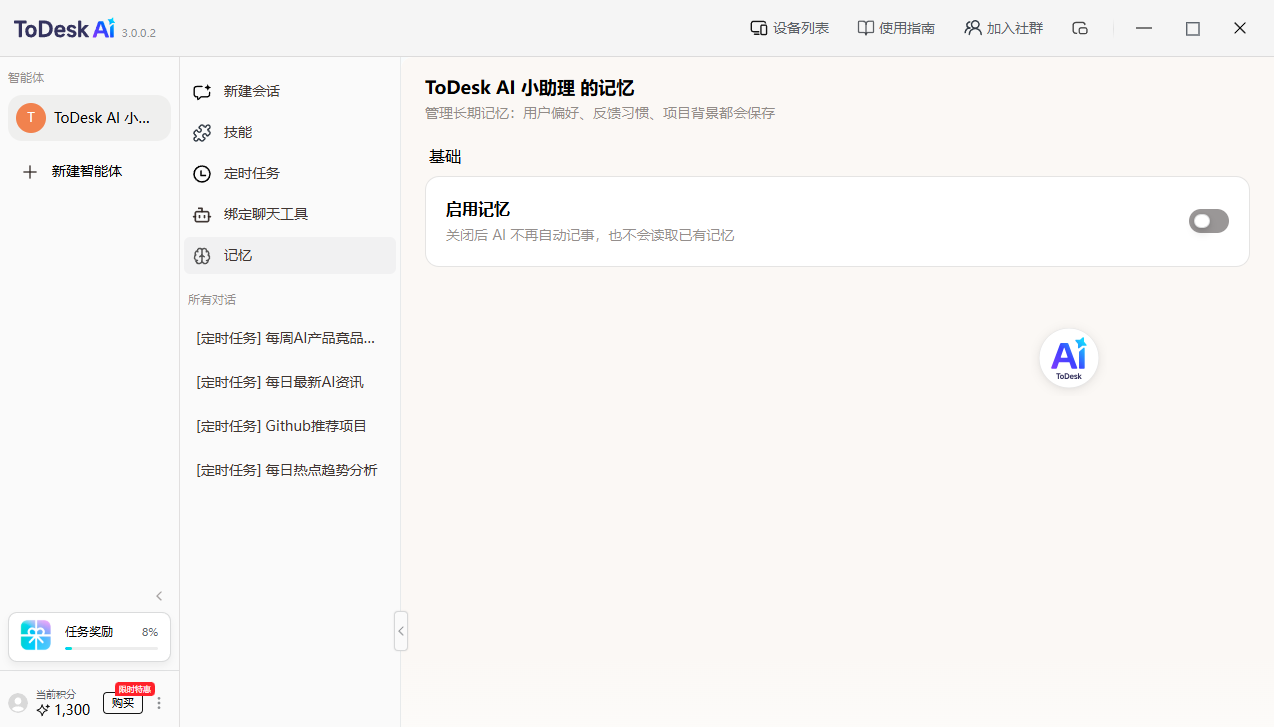Click 加入社群 join community
The image size is (1274, 727).
(1003, 28)
